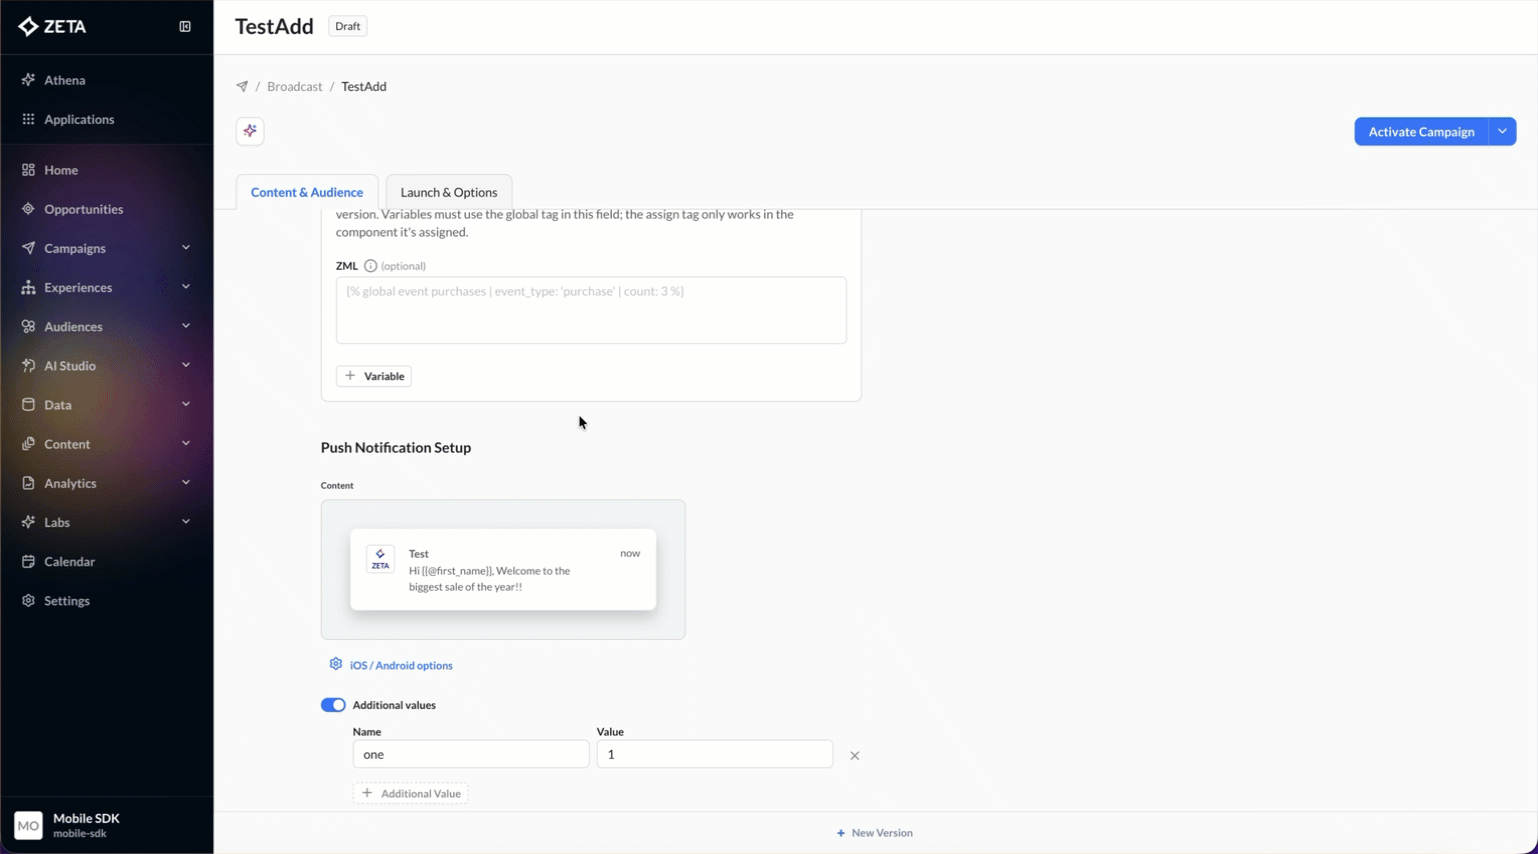The image size is (1538, 854).
Task: Click Analytics report icon
Action: (28, 483)
